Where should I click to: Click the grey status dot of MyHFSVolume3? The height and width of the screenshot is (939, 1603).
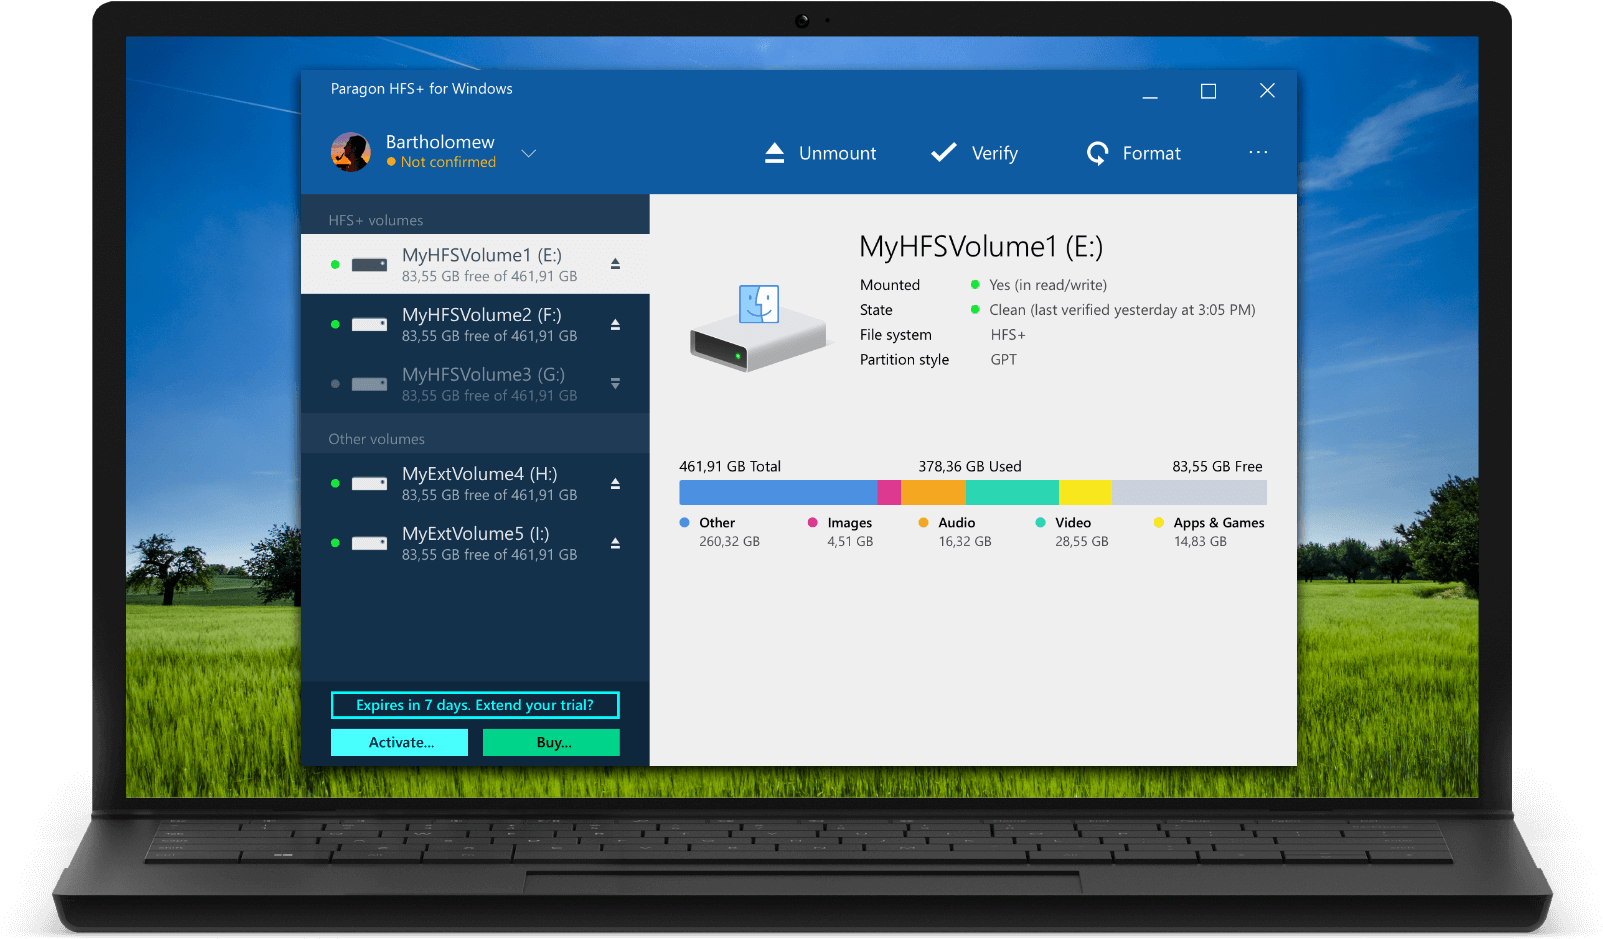(335, 384)
